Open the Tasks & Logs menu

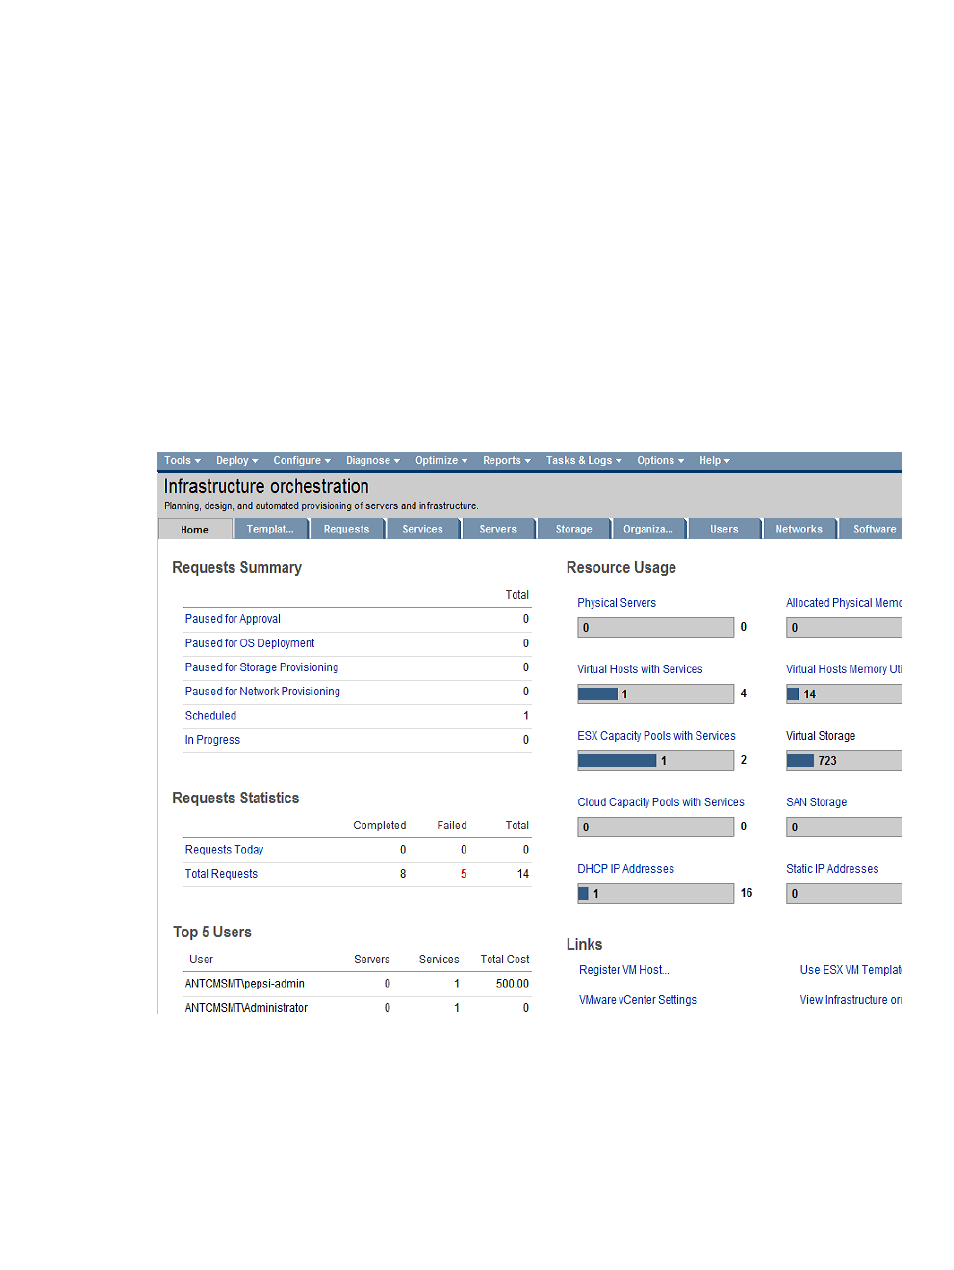(x=584, y=461)
